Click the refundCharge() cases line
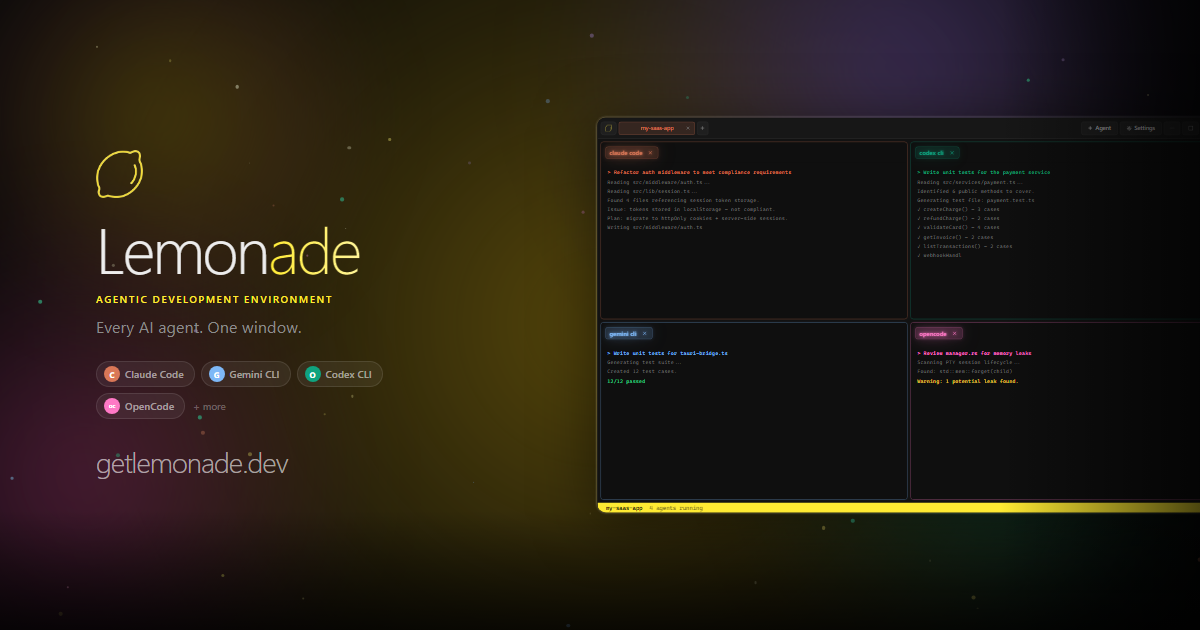 pyautogui.click(x=958, y=218)
